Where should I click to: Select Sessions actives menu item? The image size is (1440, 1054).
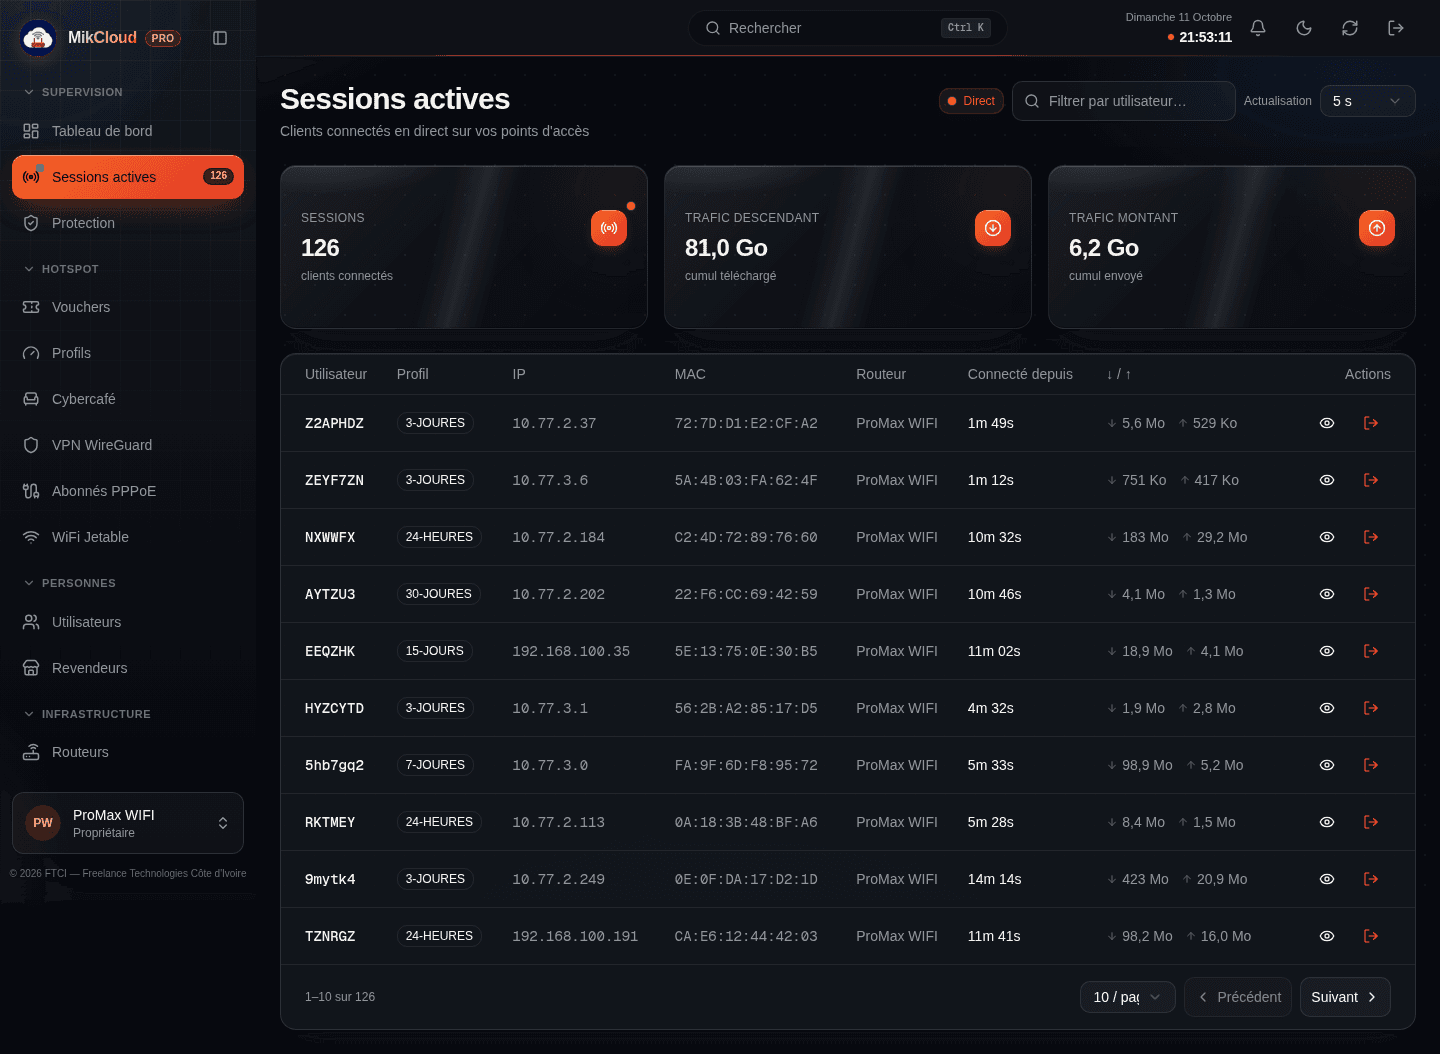128,177
